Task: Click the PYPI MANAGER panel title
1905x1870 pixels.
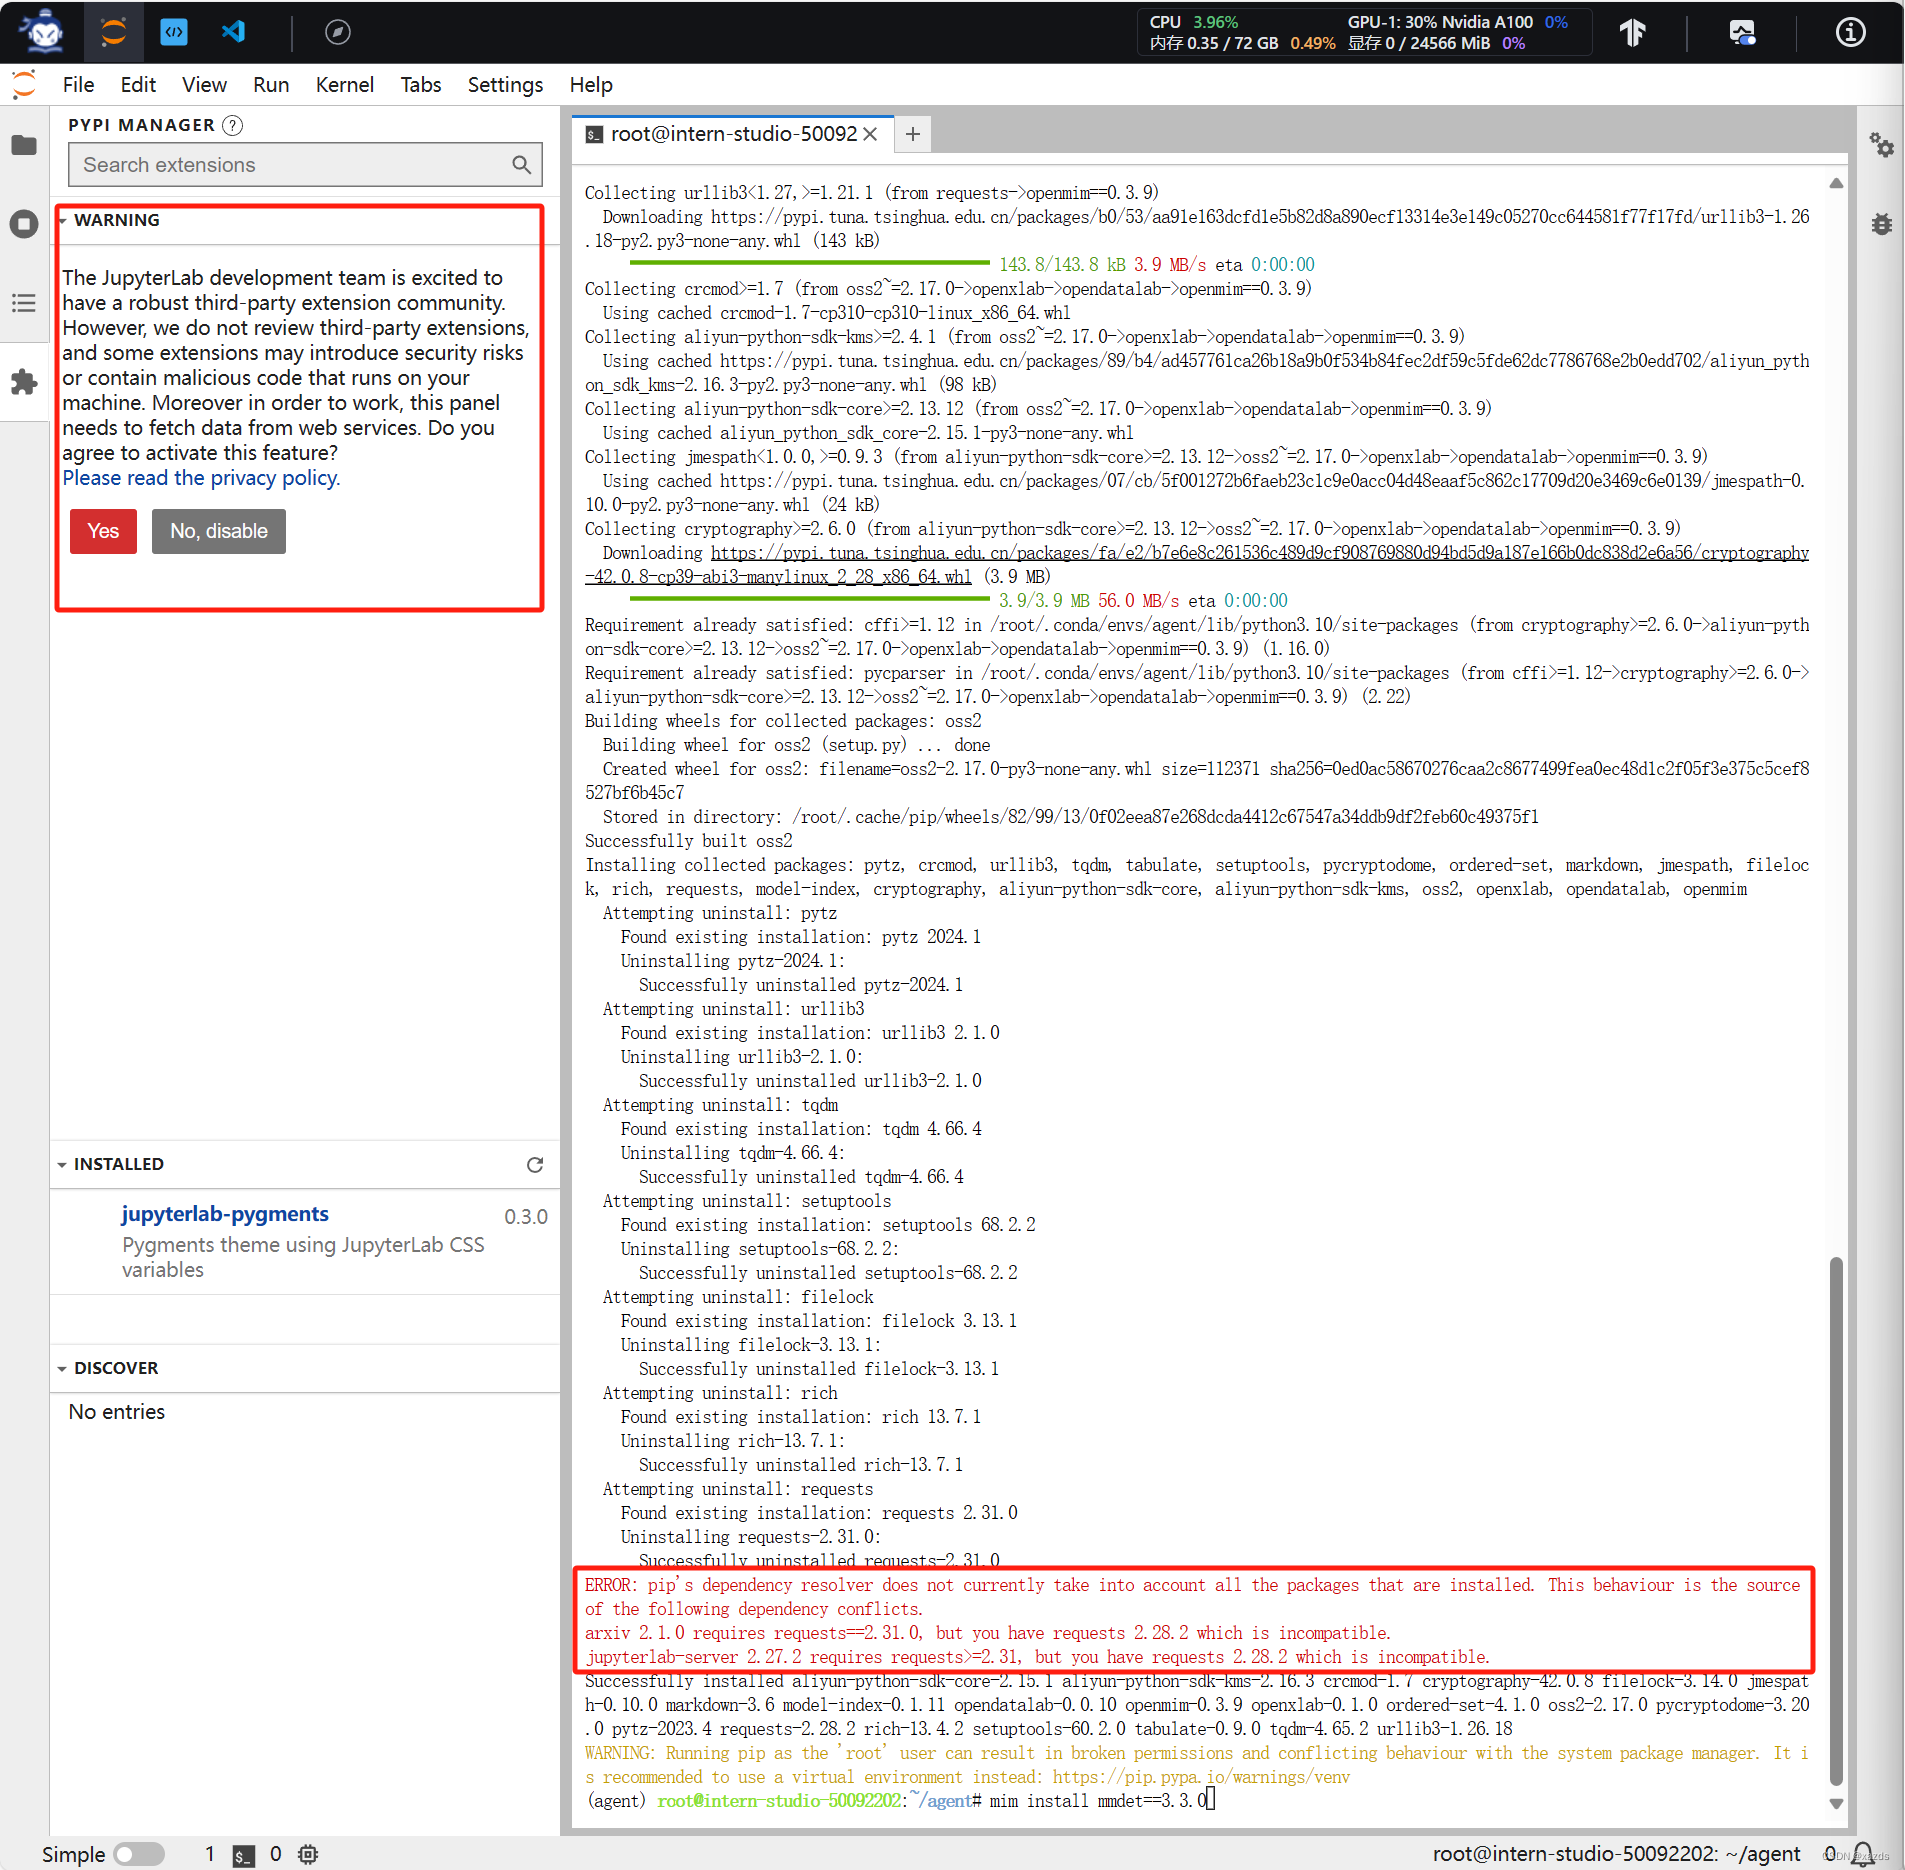Action: click(x=141, y=125)
